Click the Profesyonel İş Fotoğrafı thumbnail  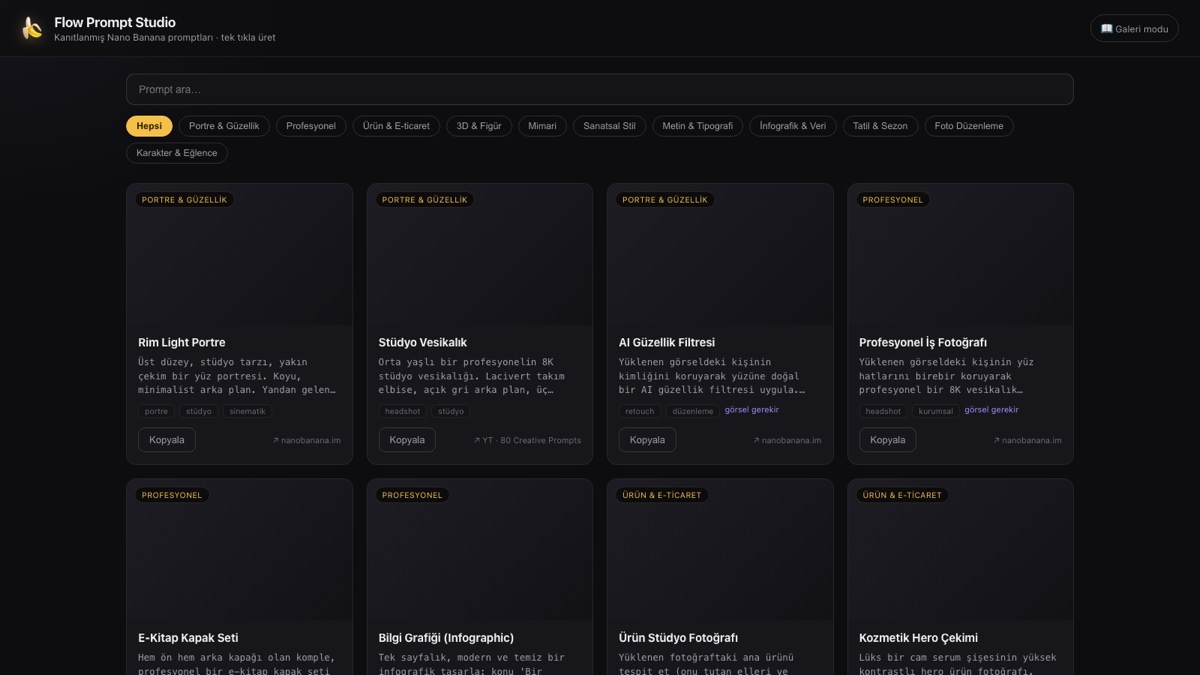[960, 254]
